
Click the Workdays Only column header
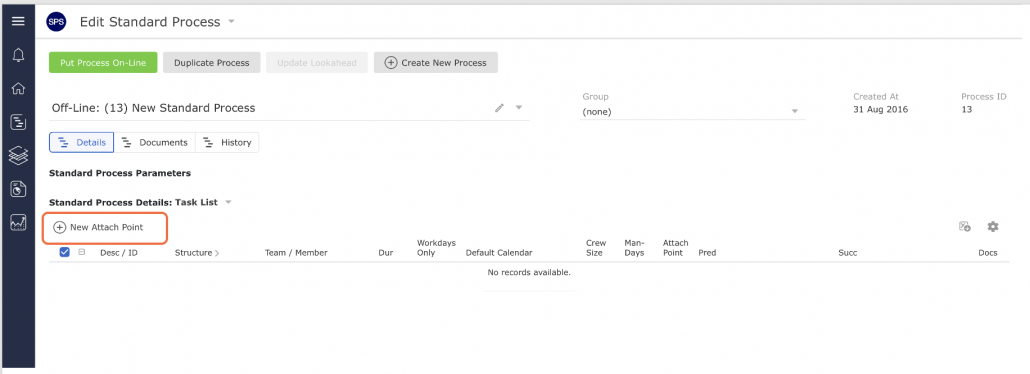(x=436, y=248)
